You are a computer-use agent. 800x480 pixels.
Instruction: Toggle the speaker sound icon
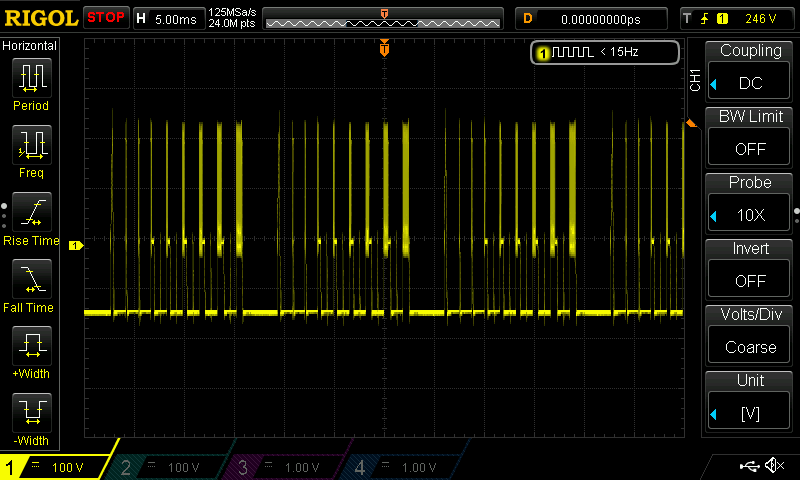click(x=774, y=466)
